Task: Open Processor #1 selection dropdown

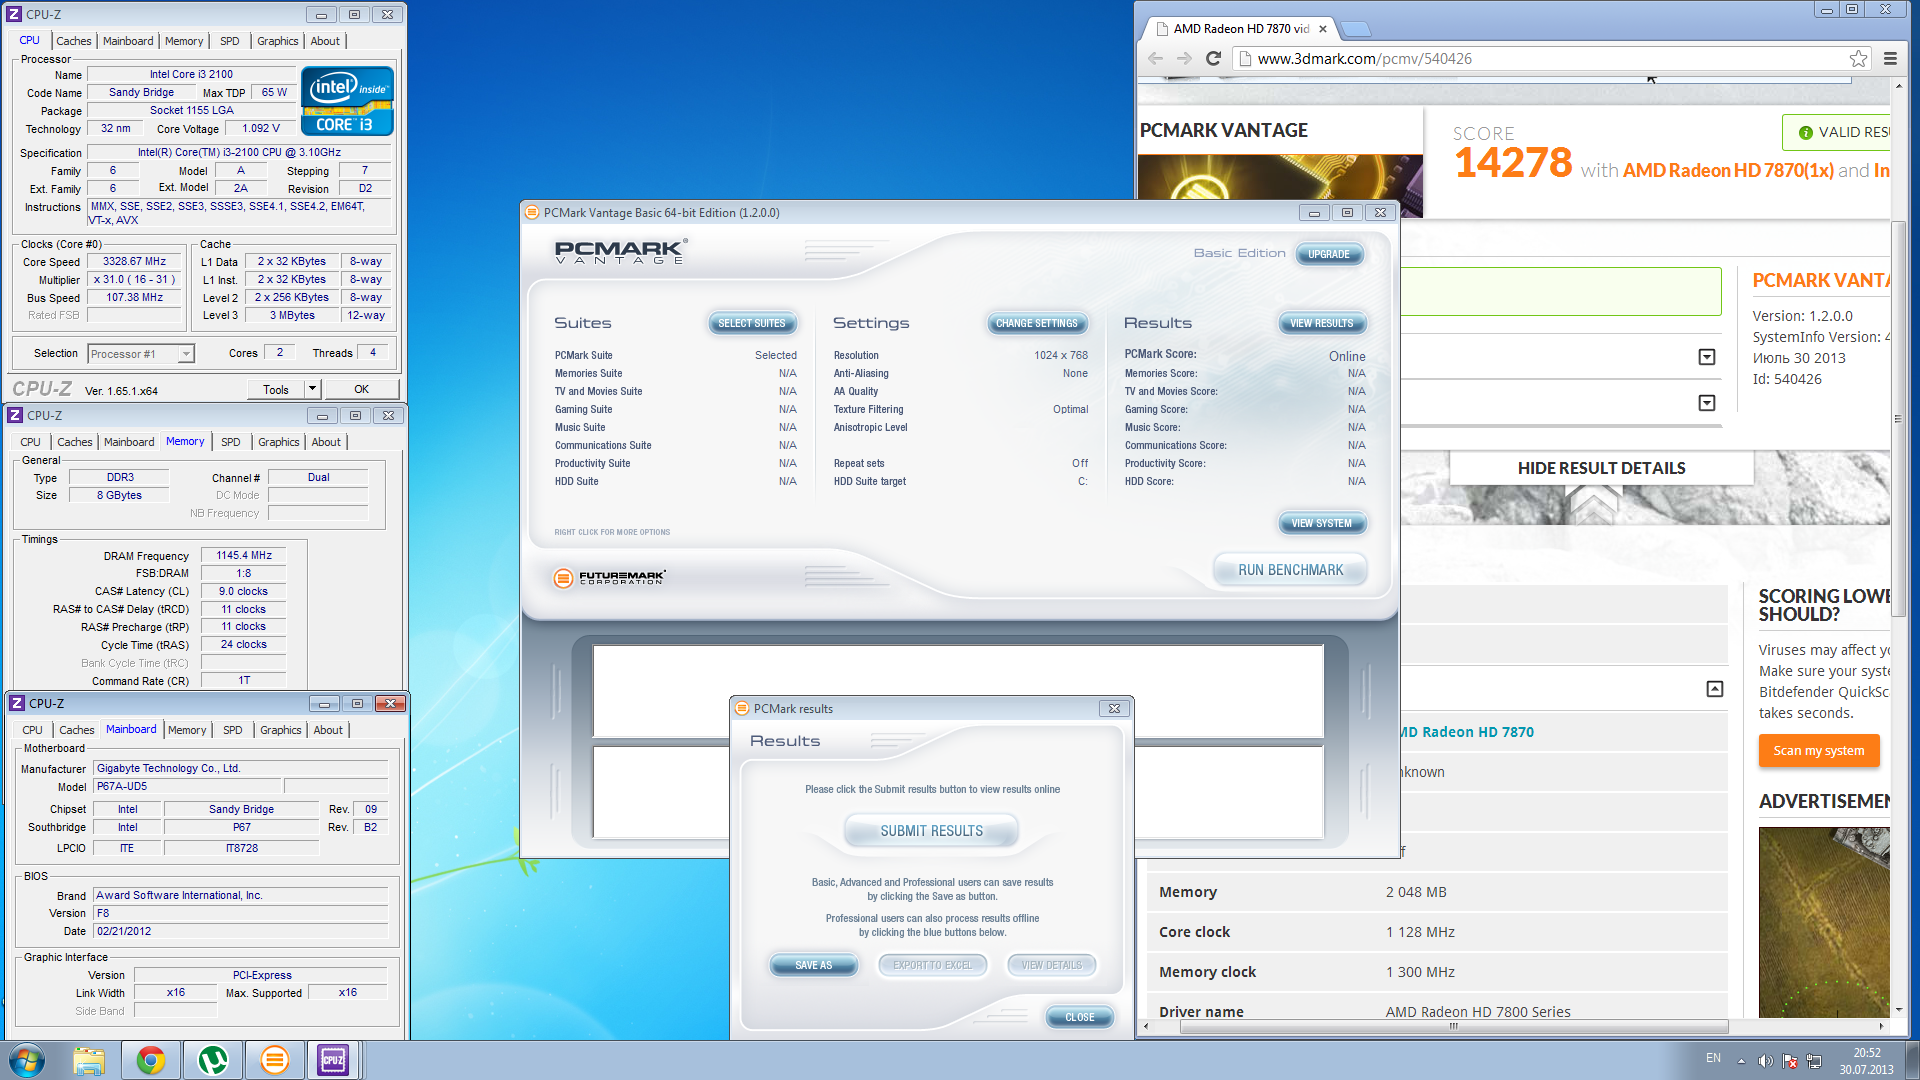Action: tap(185, 354)
